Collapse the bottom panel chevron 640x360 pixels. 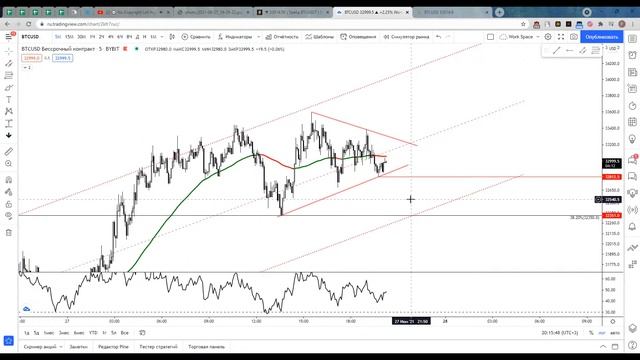[603, 347]
